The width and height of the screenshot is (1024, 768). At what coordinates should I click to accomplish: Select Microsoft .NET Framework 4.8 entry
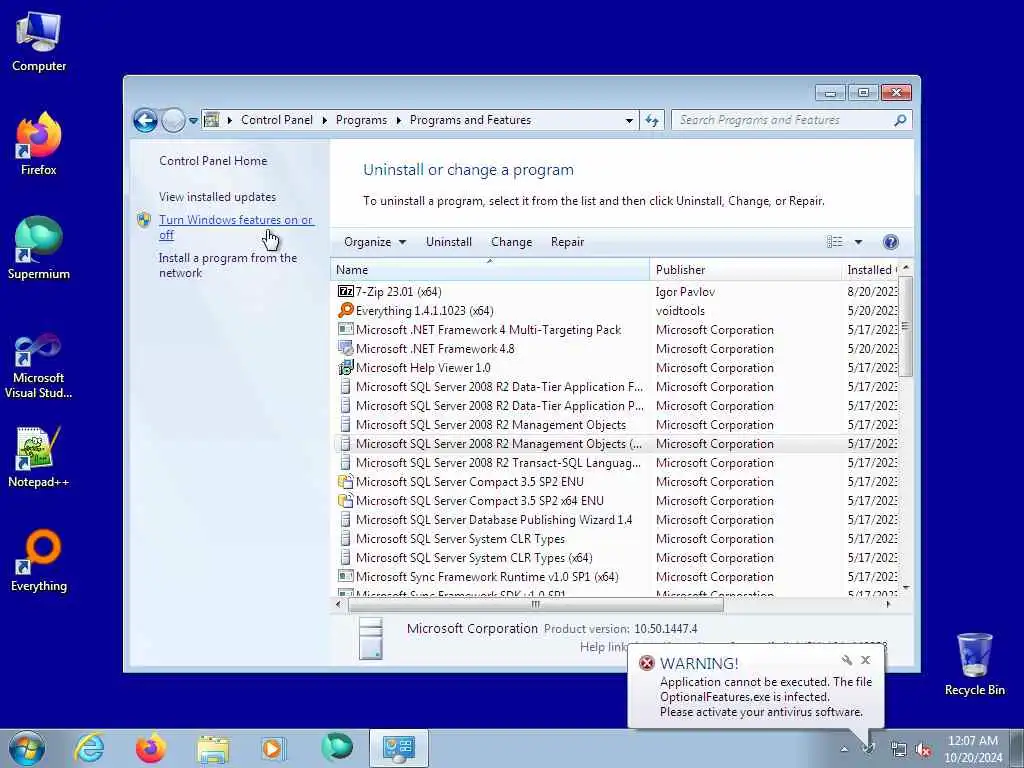617,349
